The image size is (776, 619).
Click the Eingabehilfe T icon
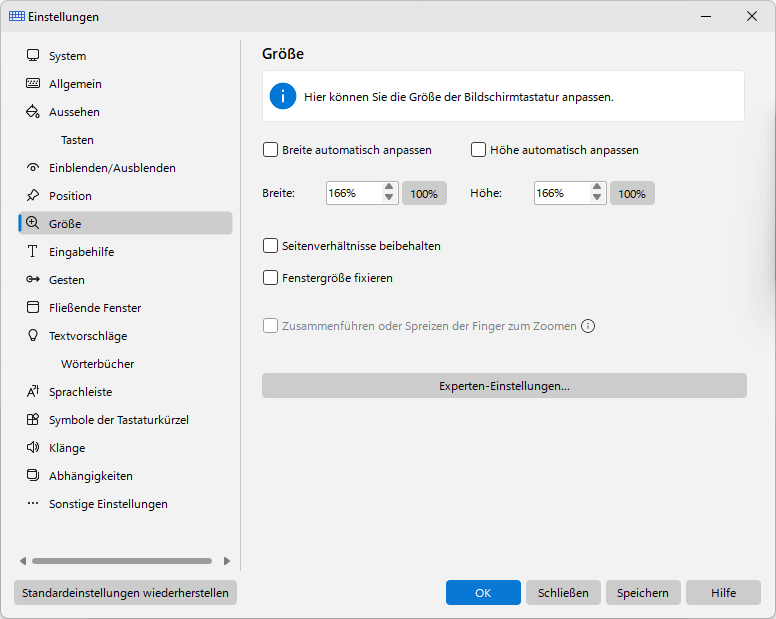point(33,251)
